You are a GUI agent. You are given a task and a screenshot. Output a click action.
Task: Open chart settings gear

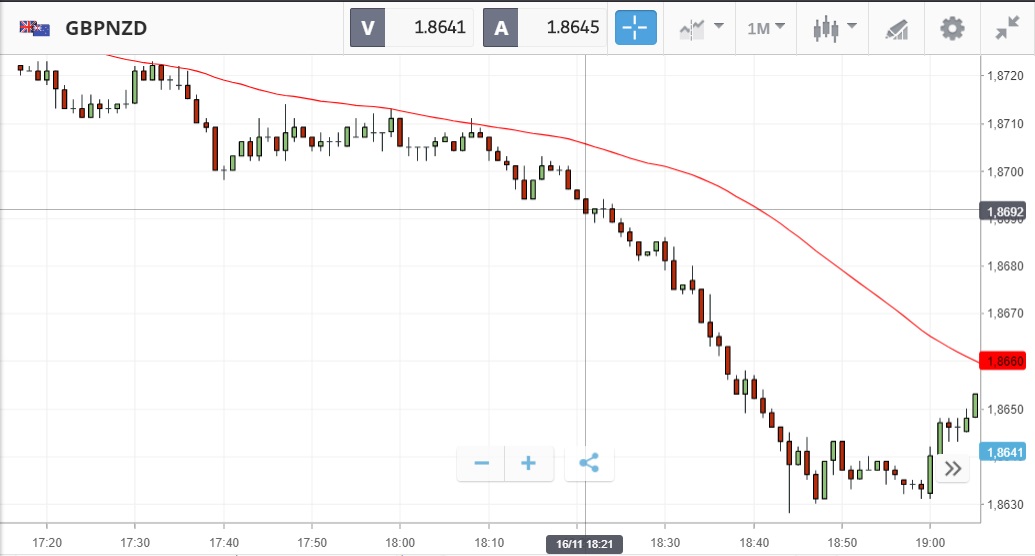(x=952, y=27)
